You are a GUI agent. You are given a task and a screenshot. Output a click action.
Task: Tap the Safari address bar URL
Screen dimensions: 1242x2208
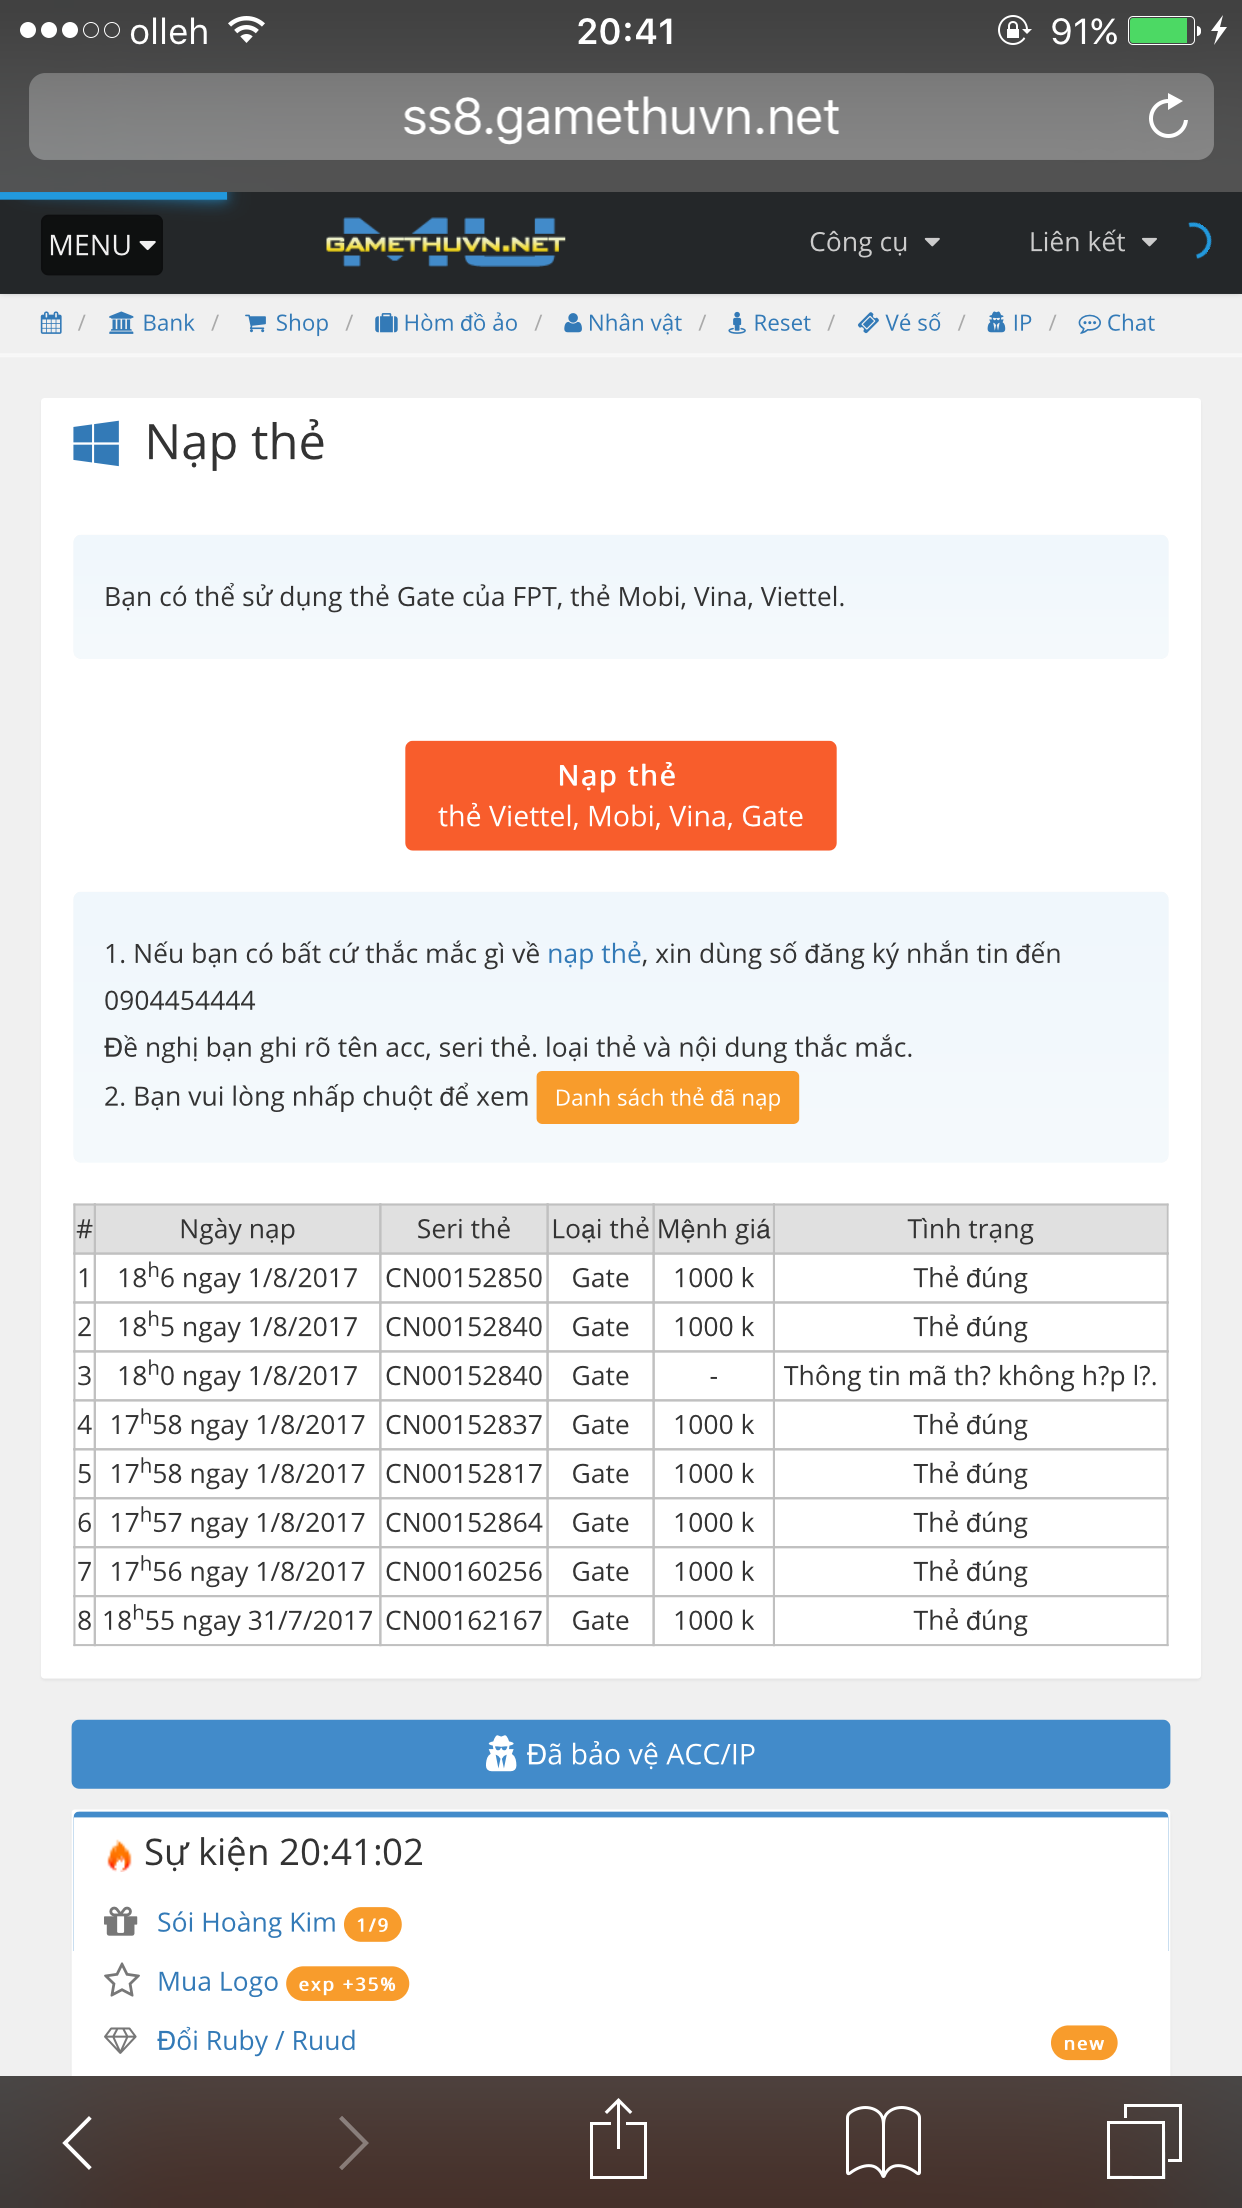click(620, 117)
